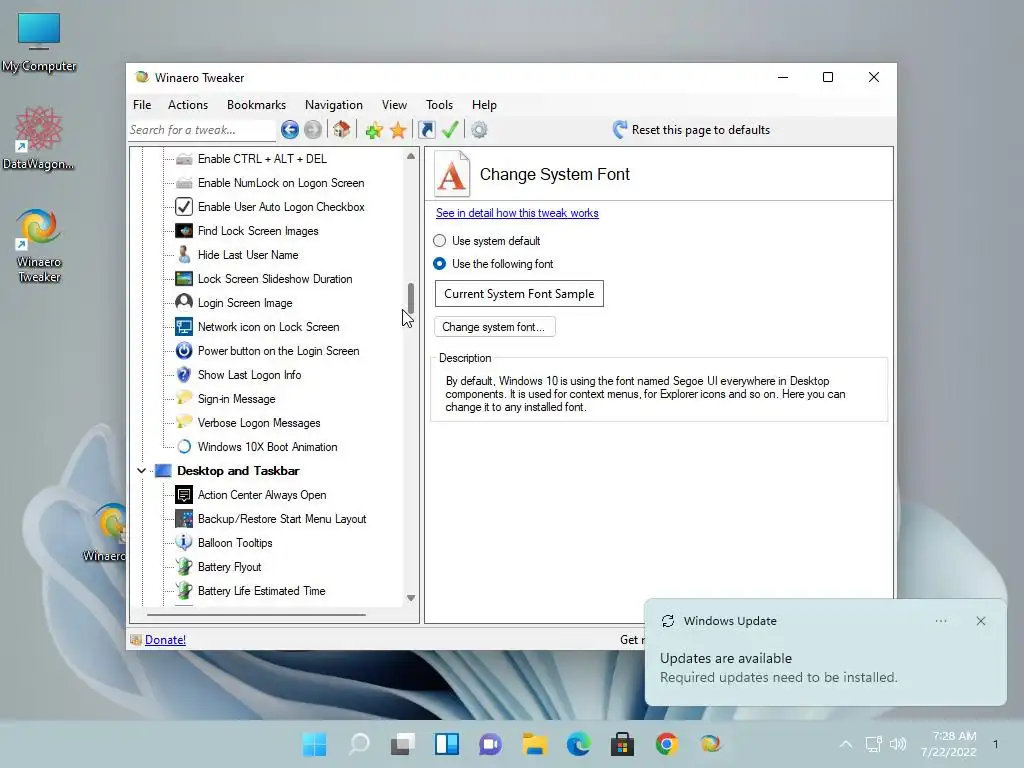Click the Balloon Tooltips info icon
The height and width of the screenshot is (768, 1024).
184,543
